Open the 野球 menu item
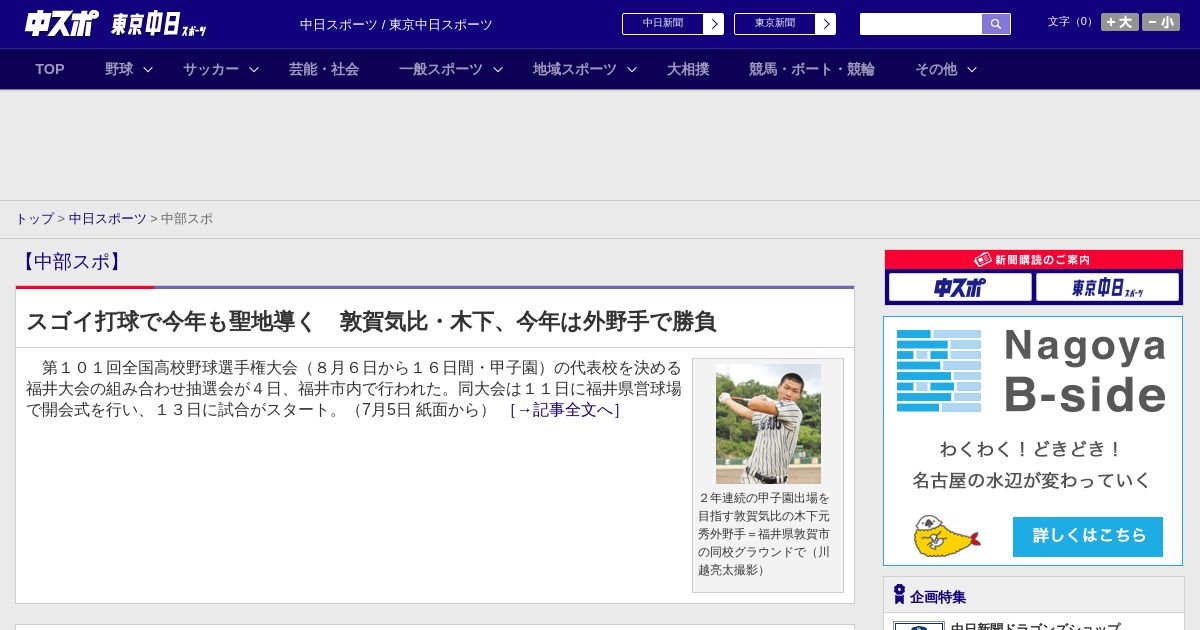The width and height of the screenshot is (1200, 630). 119,69
